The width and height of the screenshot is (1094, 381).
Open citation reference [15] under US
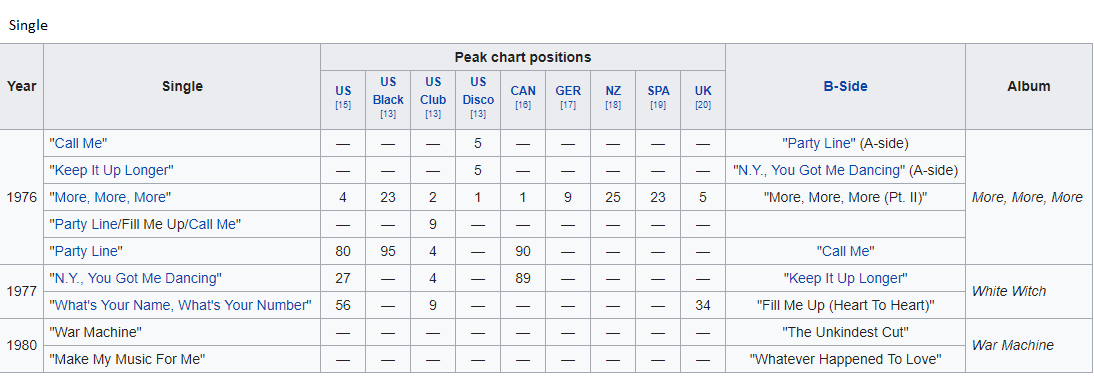coord(343,105)
